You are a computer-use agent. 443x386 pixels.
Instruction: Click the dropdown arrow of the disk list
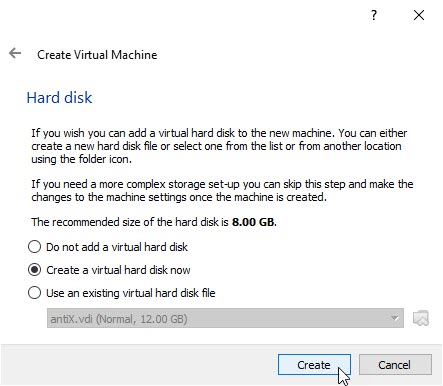395,319
